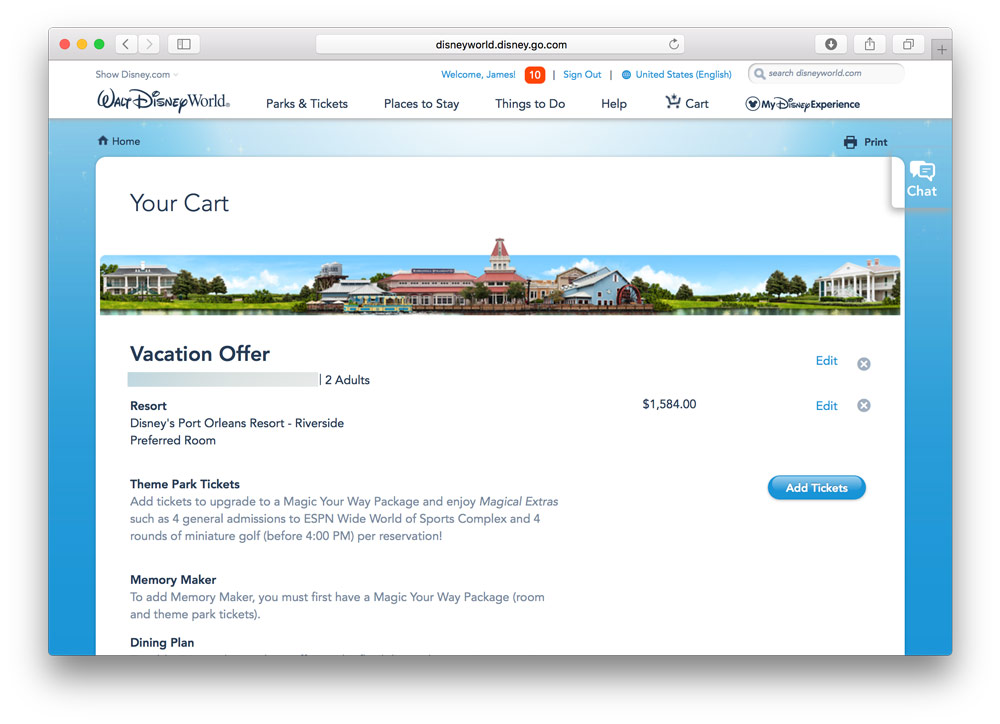Click the Your Cart heading
The height and width of the screenshot is (724, 1000).
click(x=179, y=203)
